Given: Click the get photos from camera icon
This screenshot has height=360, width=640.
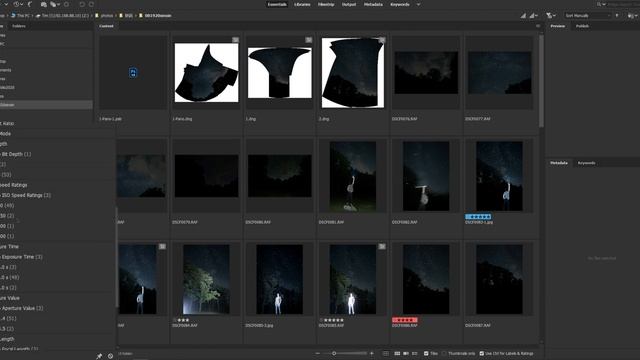Looking at the screenshot, I should [43, 4].
